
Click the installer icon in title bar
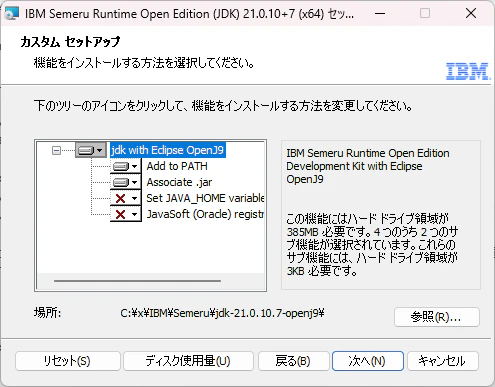pyautogui.click(x=12, y=14)
